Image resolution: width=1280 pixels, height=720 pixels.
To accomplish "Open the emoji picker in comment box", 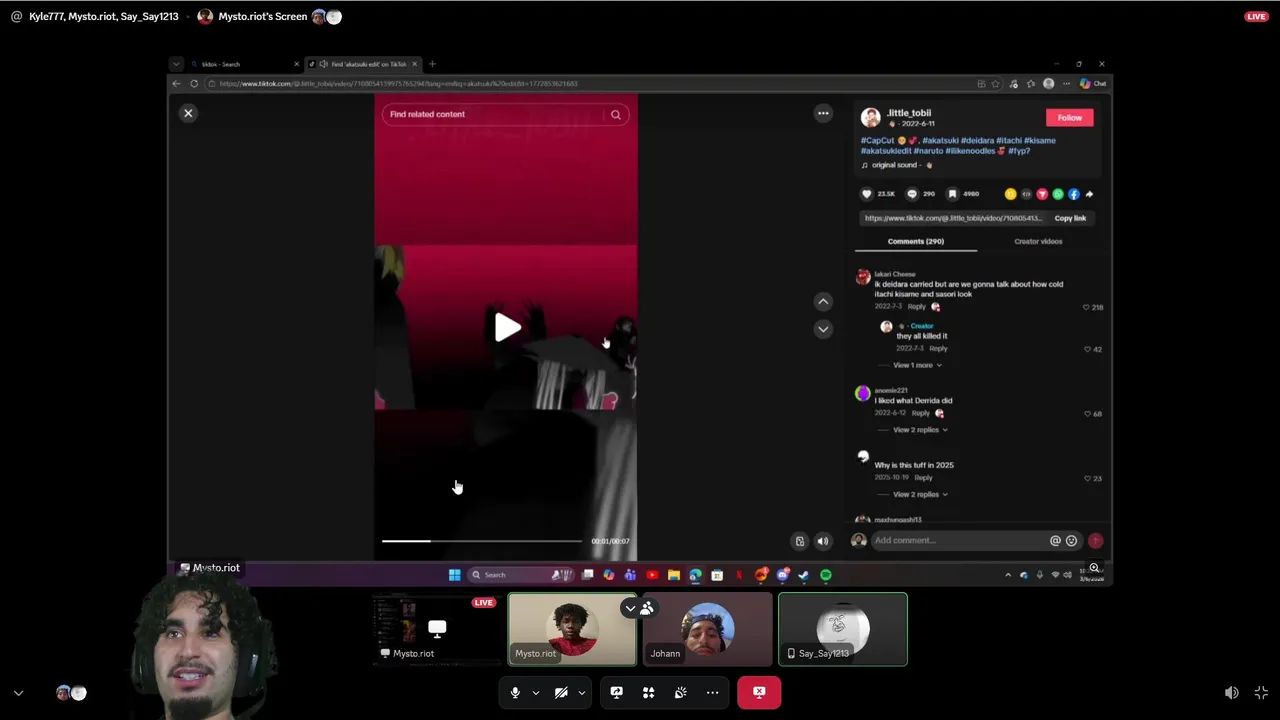I will pyautogui.click(x=1071, y=540).
